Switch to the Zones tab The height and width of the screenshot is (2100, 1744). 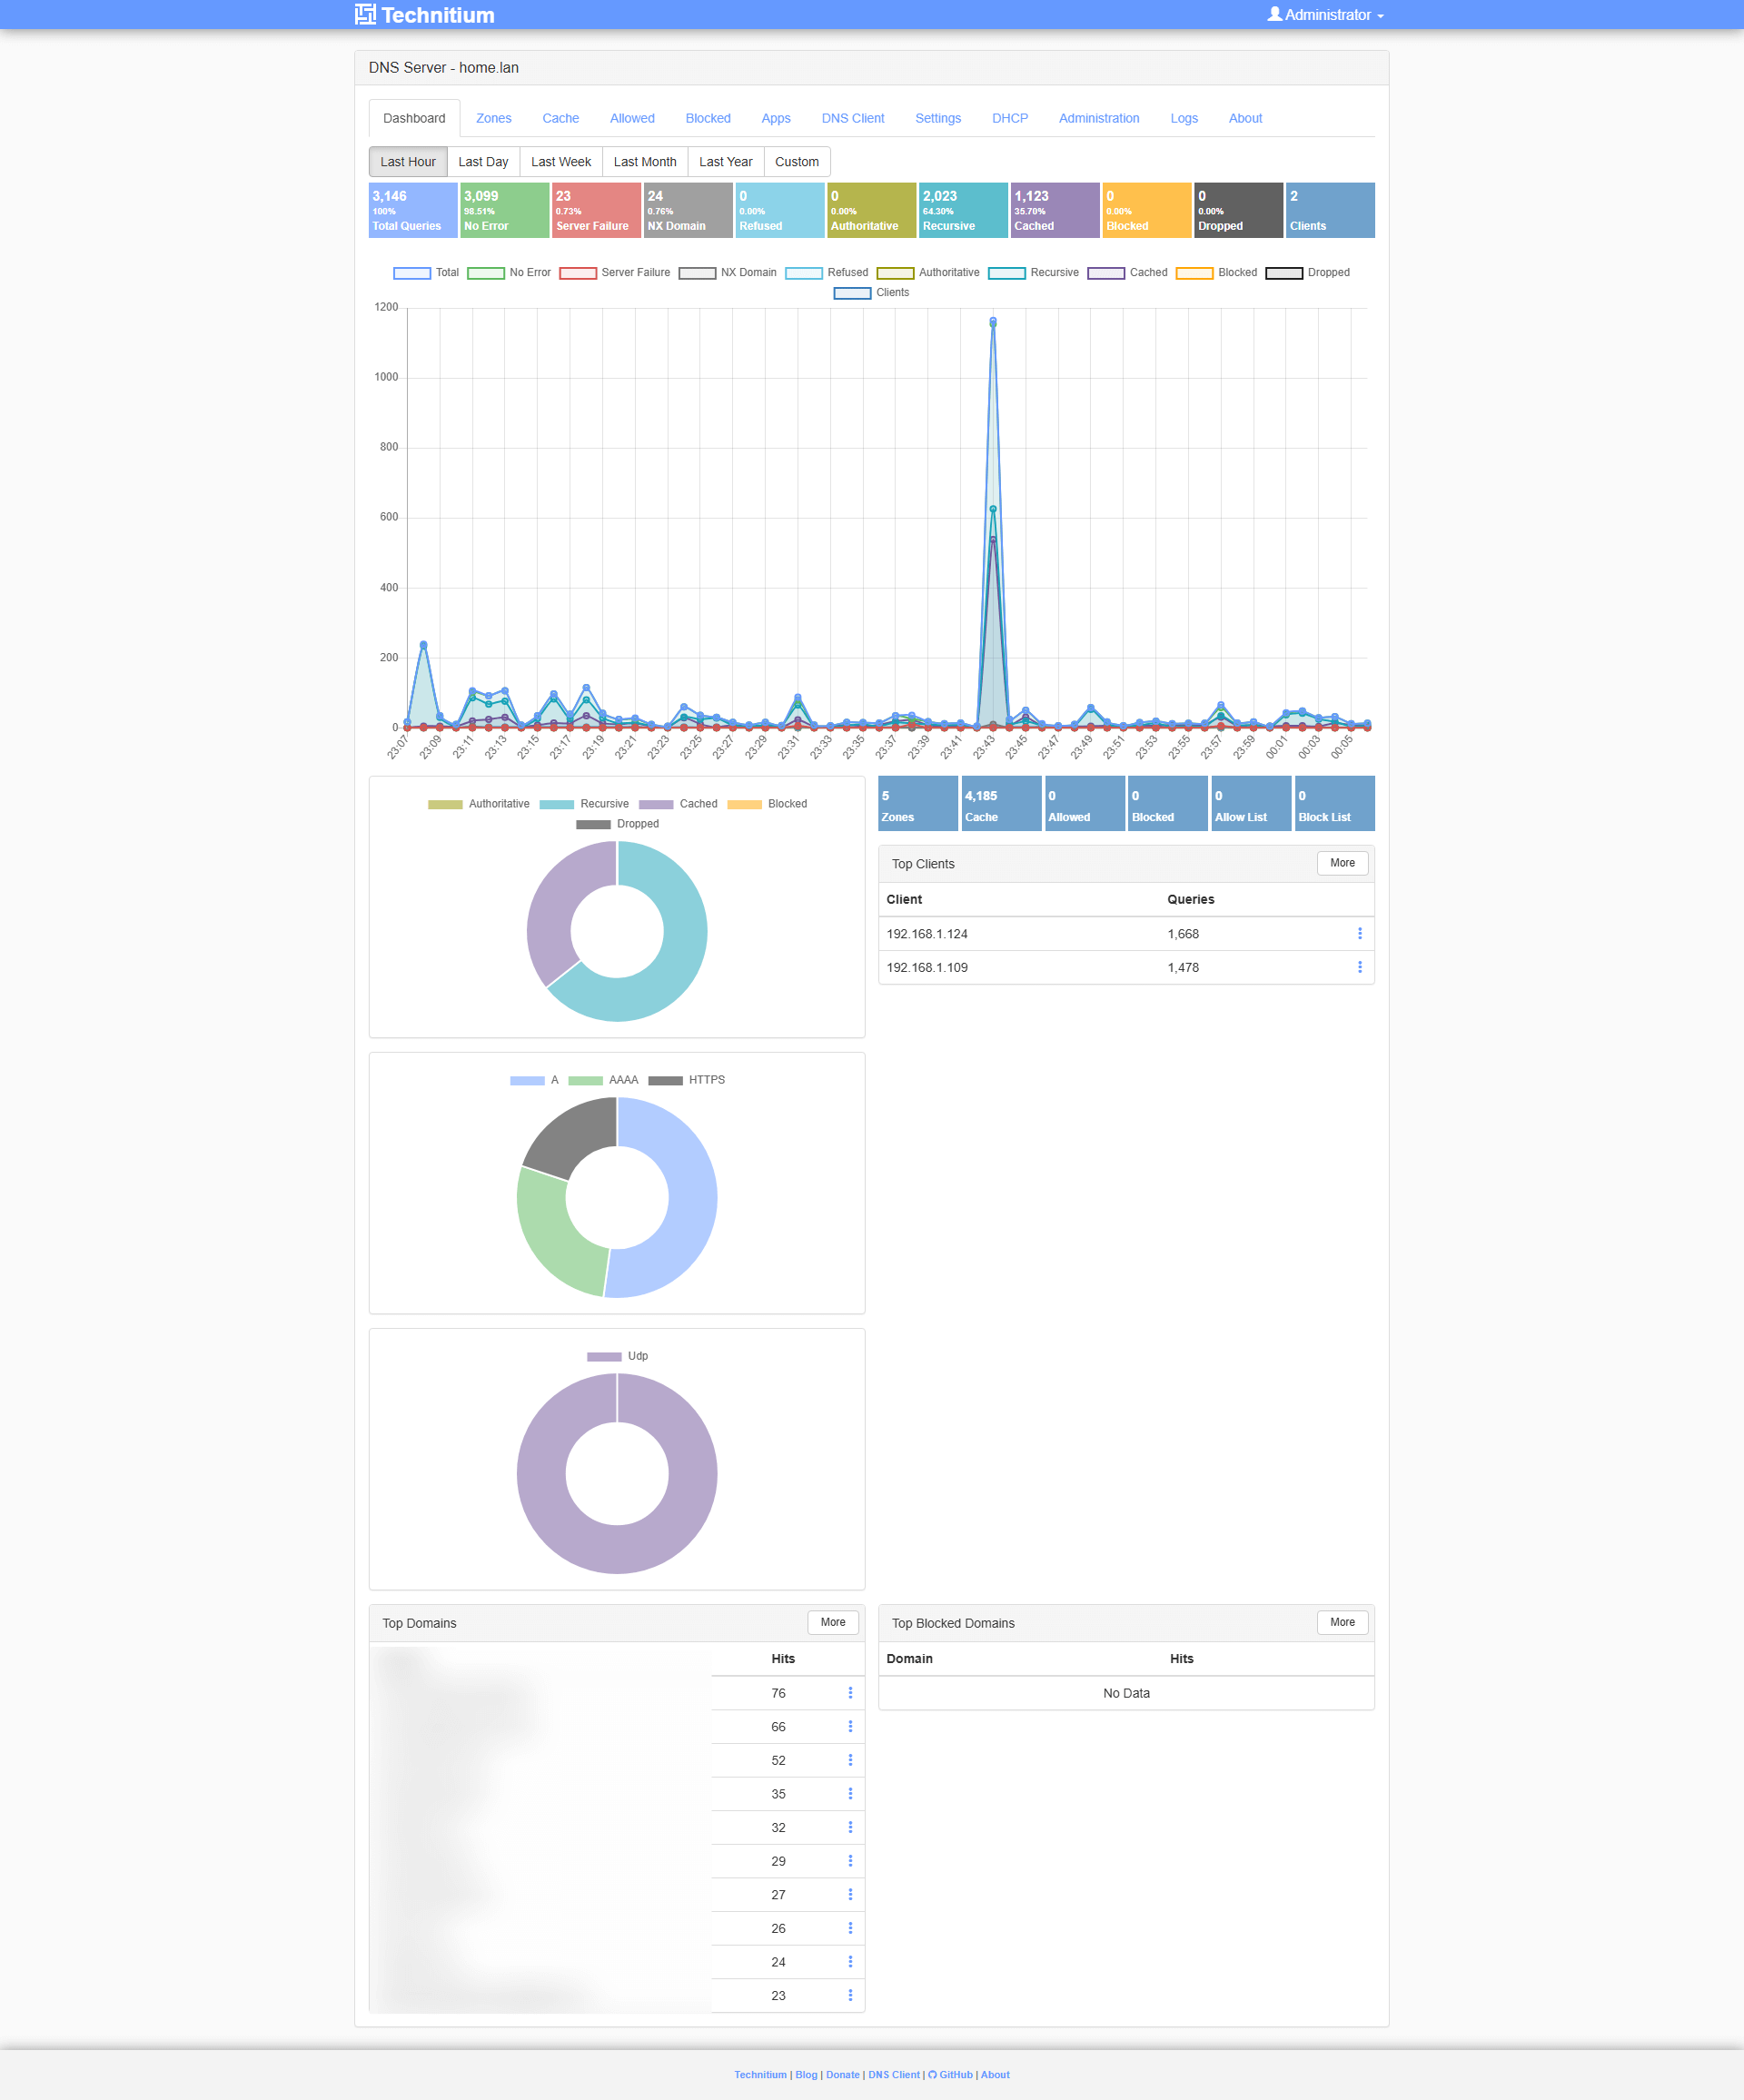[x=493, y=118]
